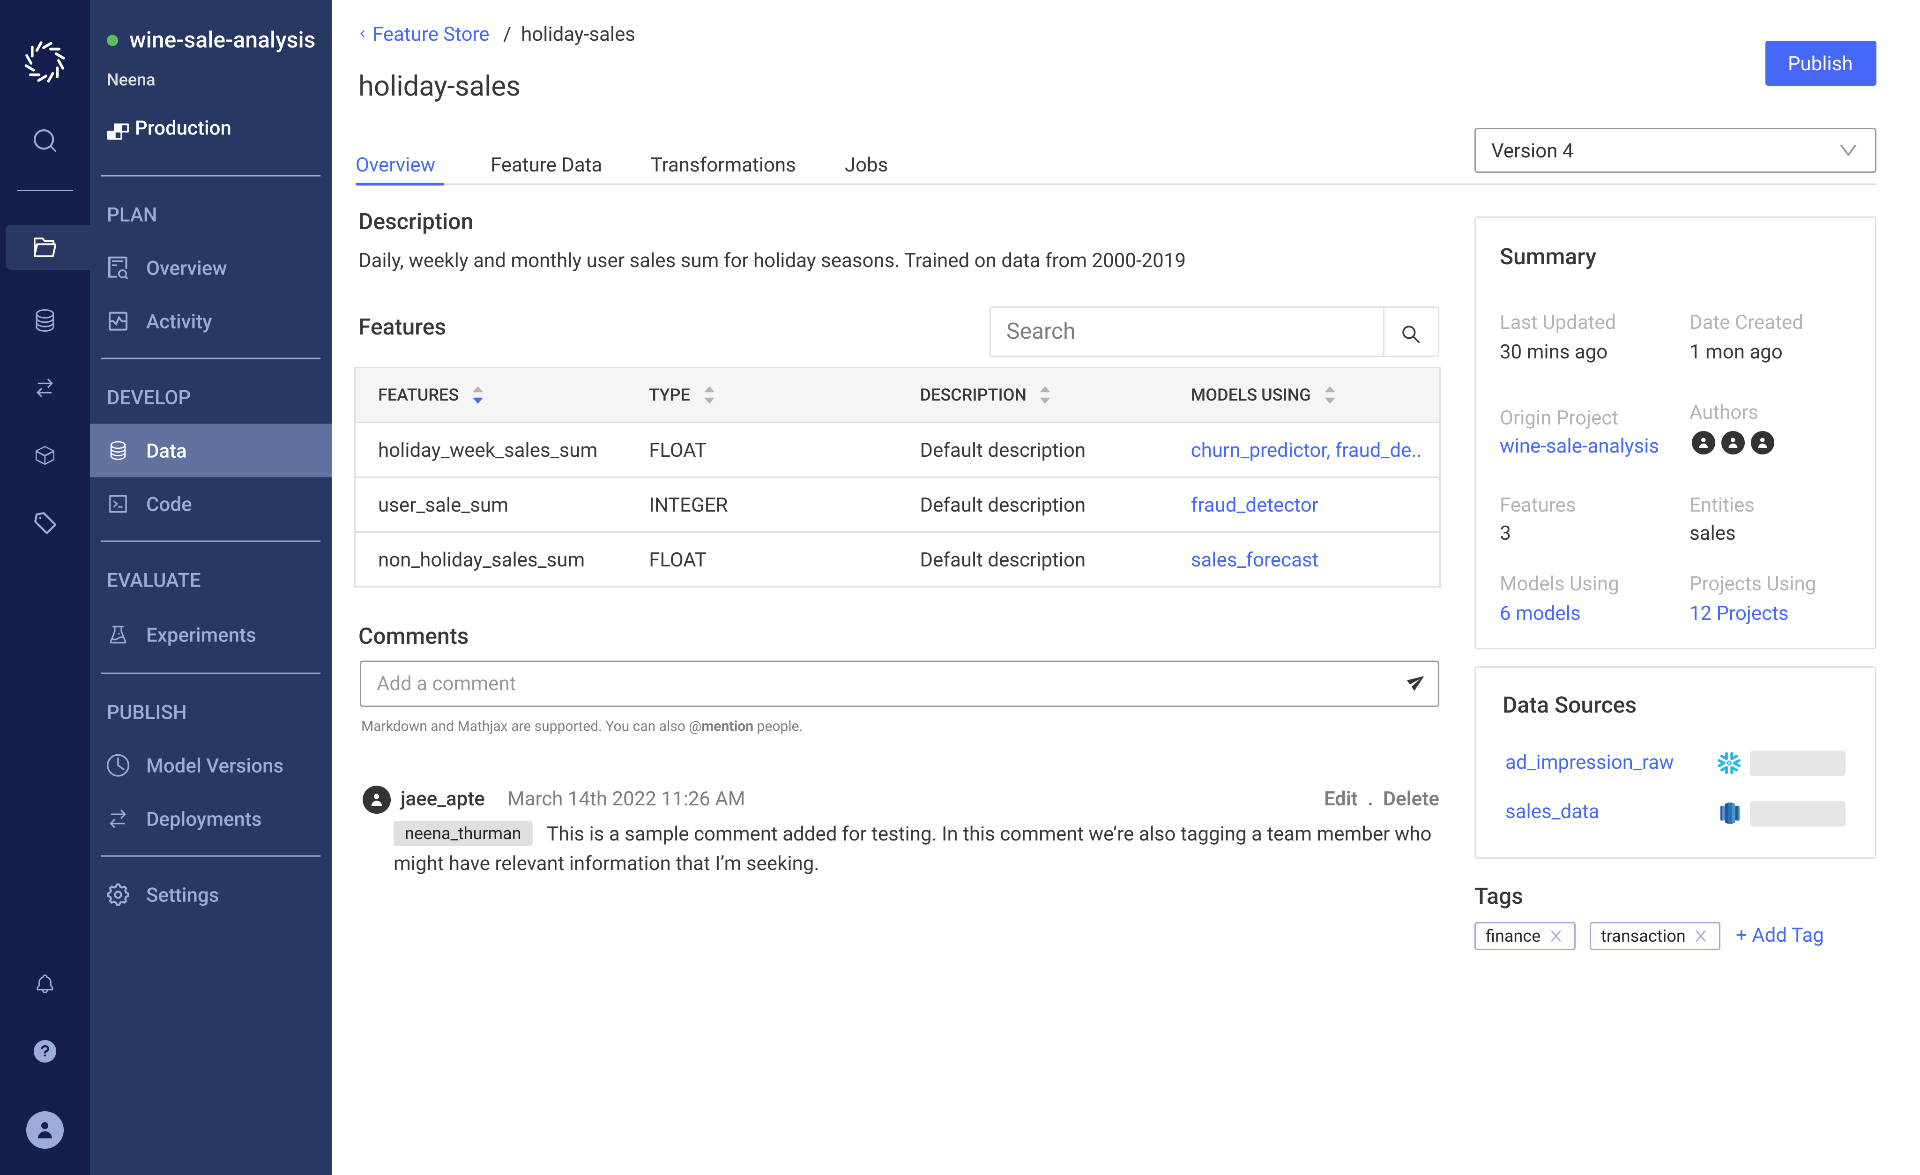Switch to the Transformations tab

tap(723, 165)
